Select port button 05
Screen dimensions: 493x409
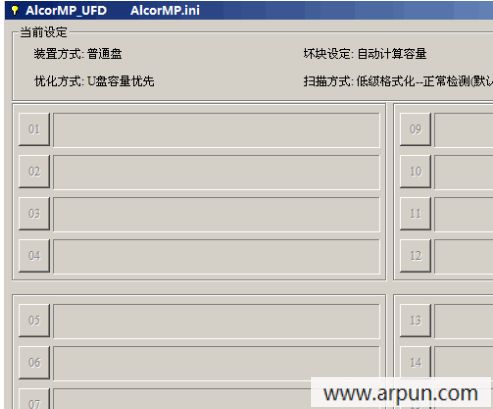[x=34, y=320]
